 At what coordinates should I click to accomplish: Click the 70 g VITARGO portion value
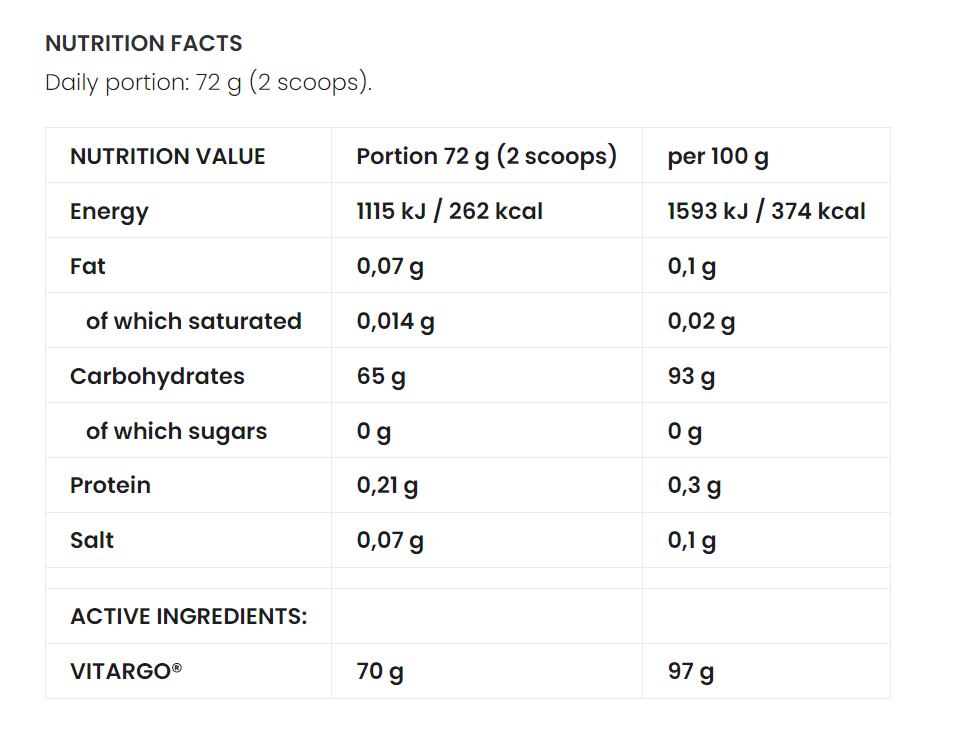click(380, 672)
